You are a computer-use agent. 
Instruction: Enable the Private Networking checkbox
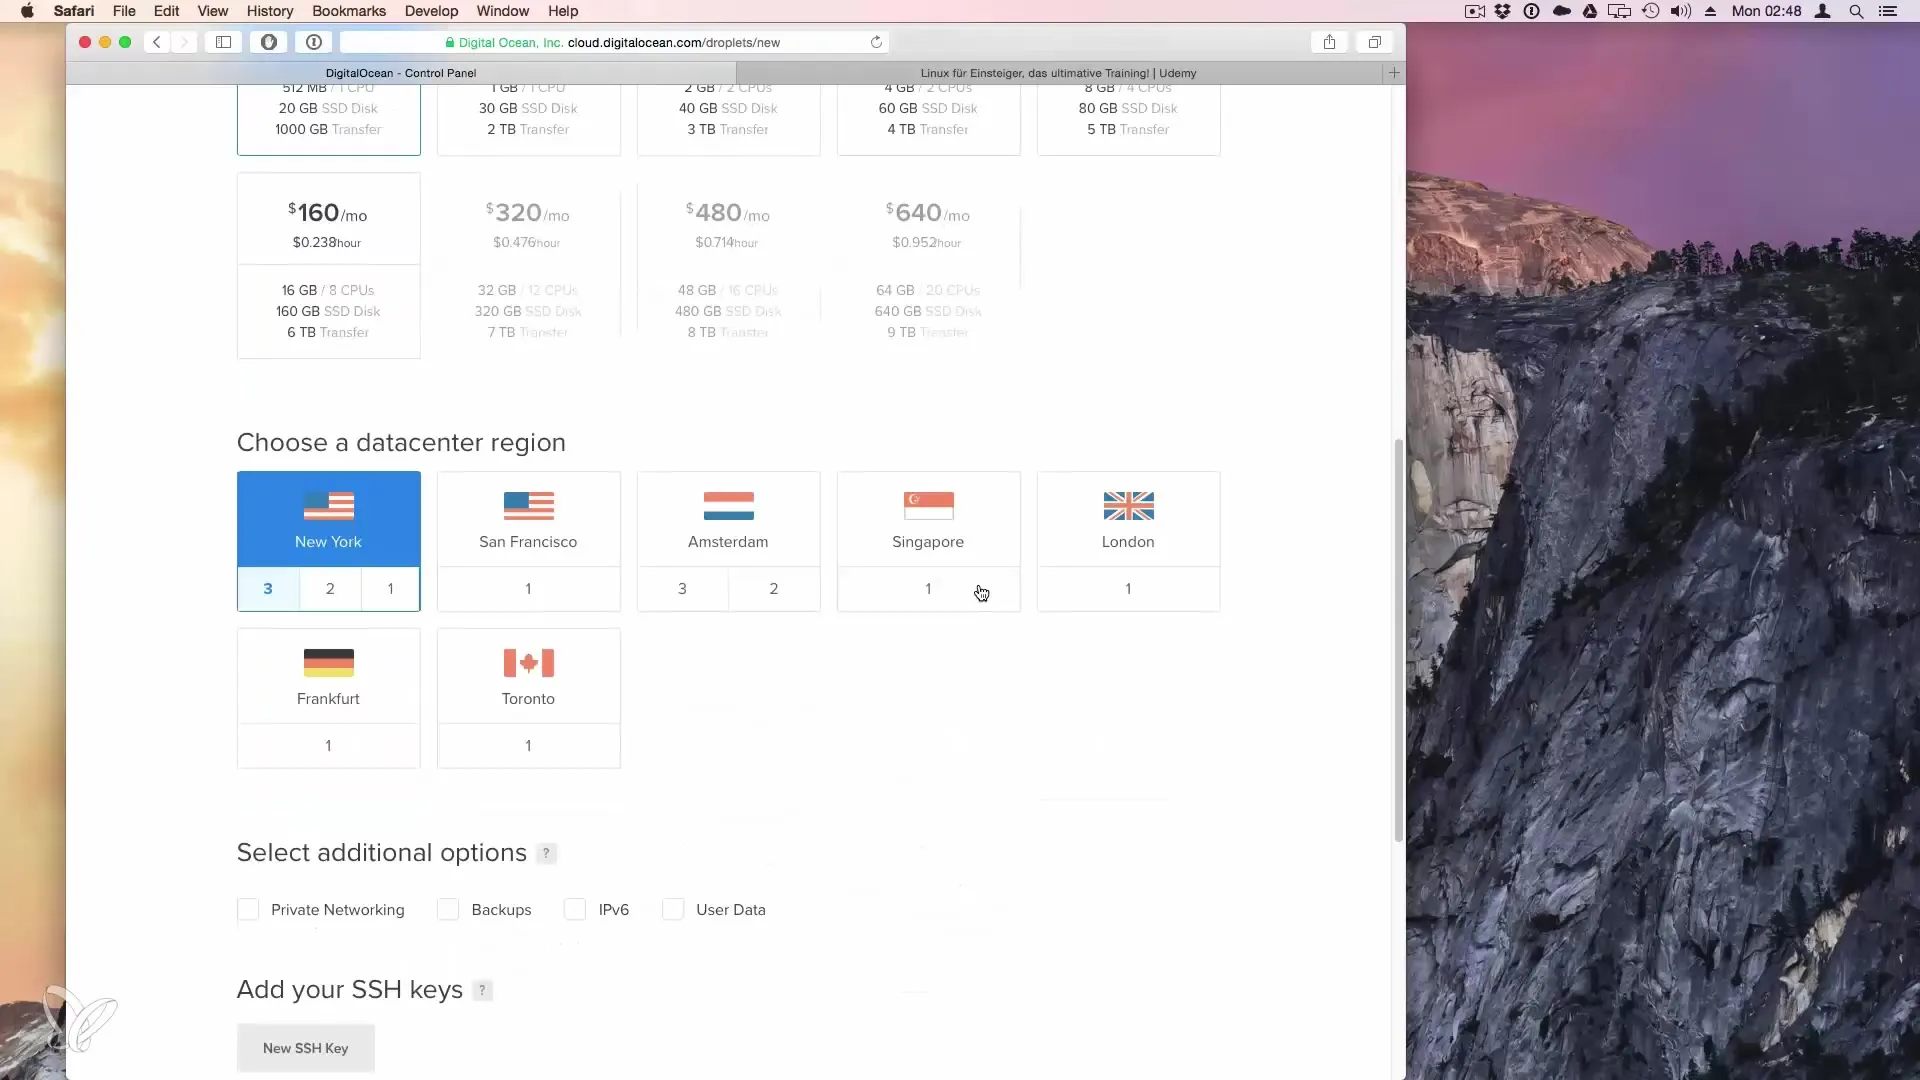[248, 909]
